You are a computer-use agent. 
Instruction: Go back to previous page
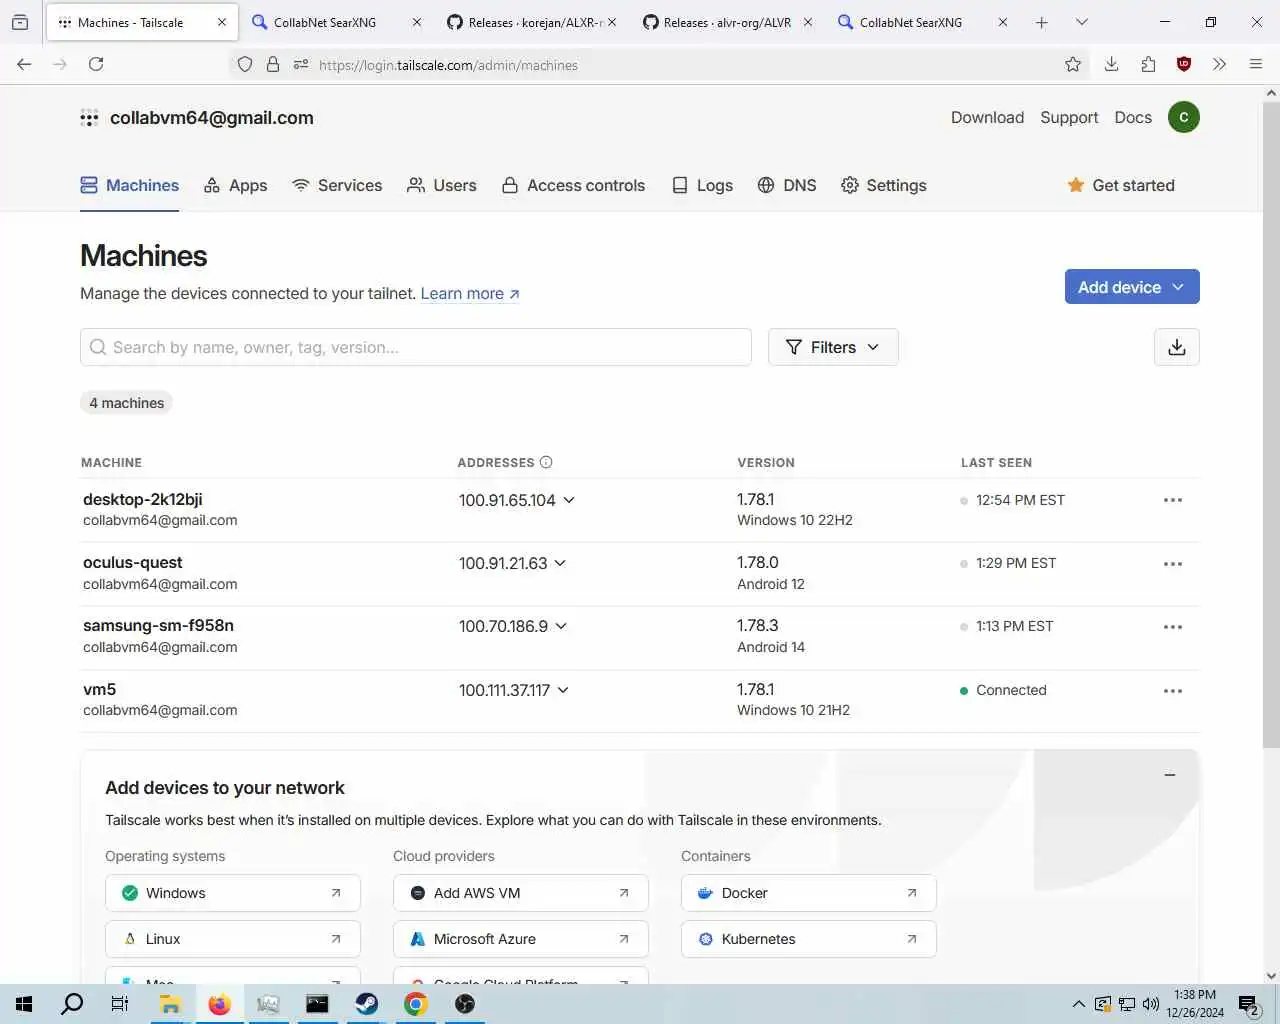point(24,64)
